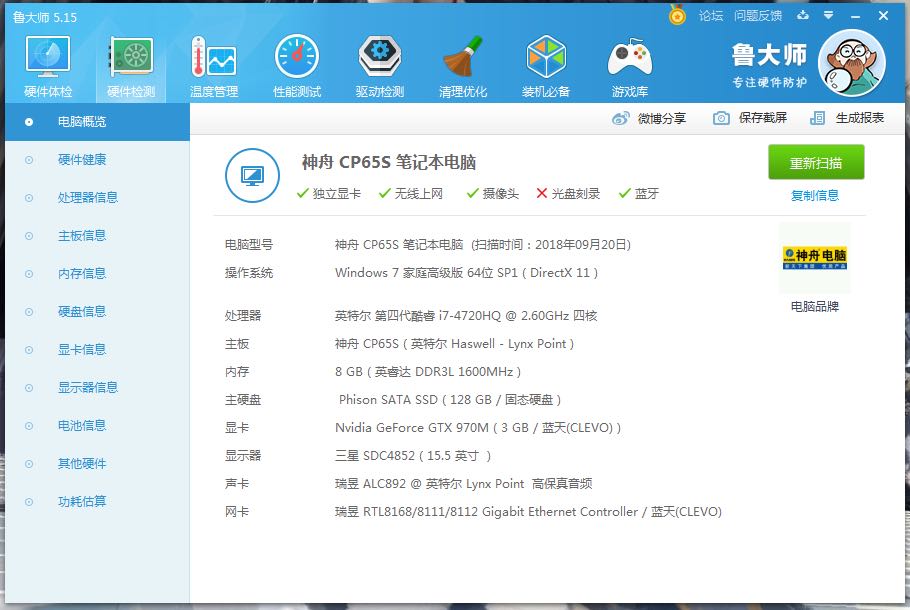
Task: Click the heading 神舟 CP65S 笔记本电脑
Action: (389, 162)
